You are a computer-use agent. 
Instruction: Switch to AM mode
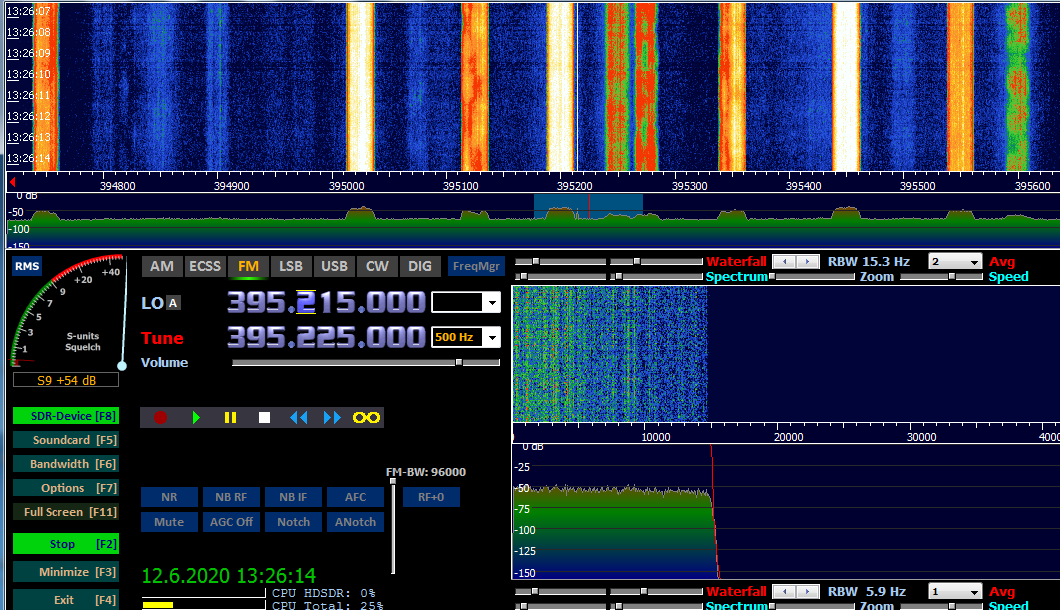point(162,266)
